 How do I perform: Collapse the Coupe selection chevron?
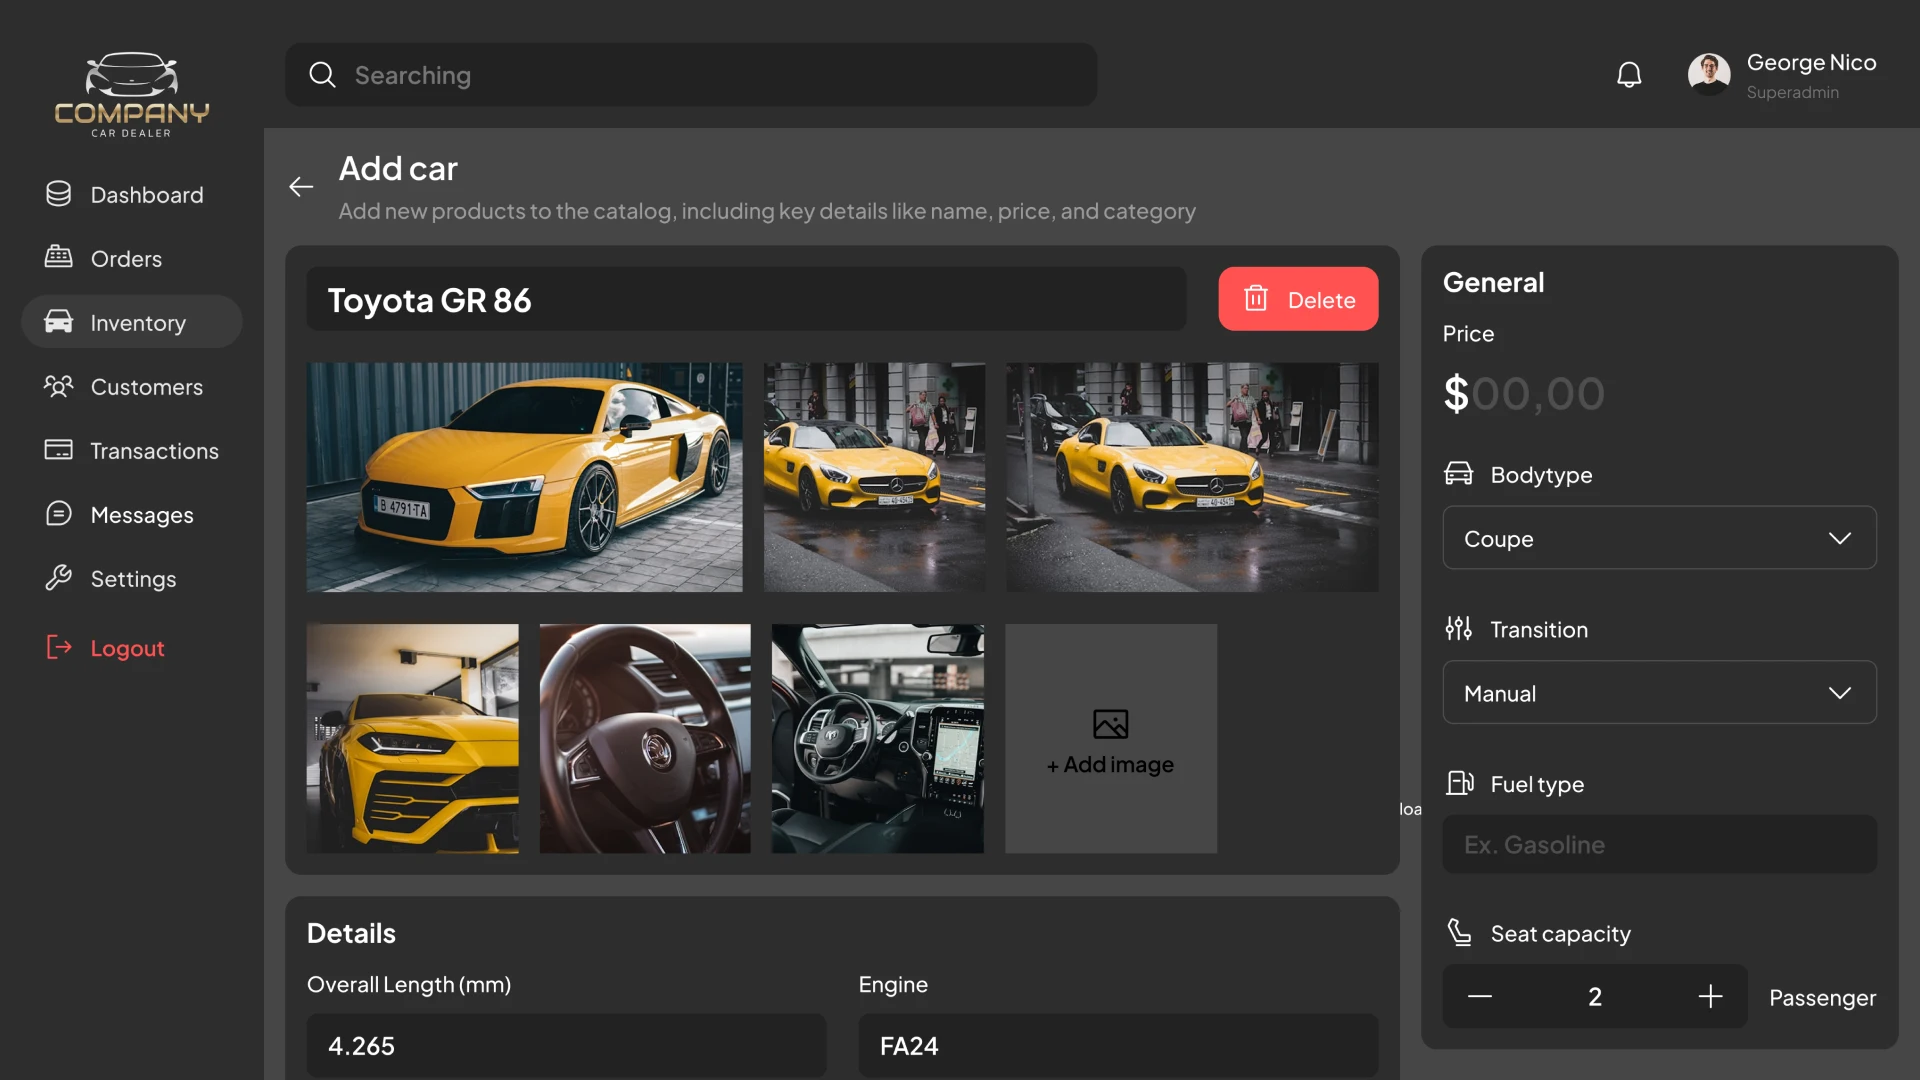(1842, 538)
